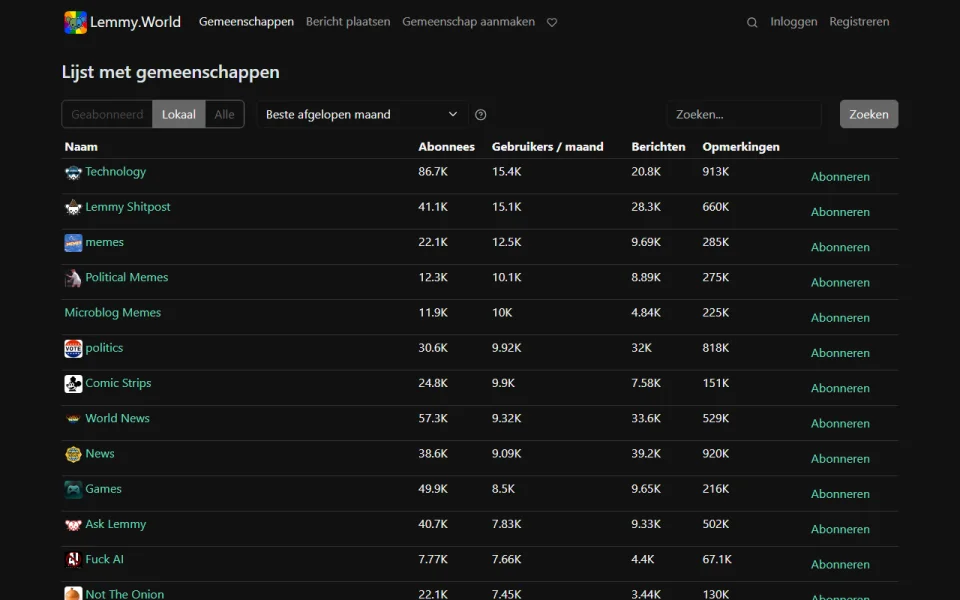Open the Gemeenschappen nav item
Image resolution: width=960 pixels, height=600 pixels.
(x=246, y=21)
